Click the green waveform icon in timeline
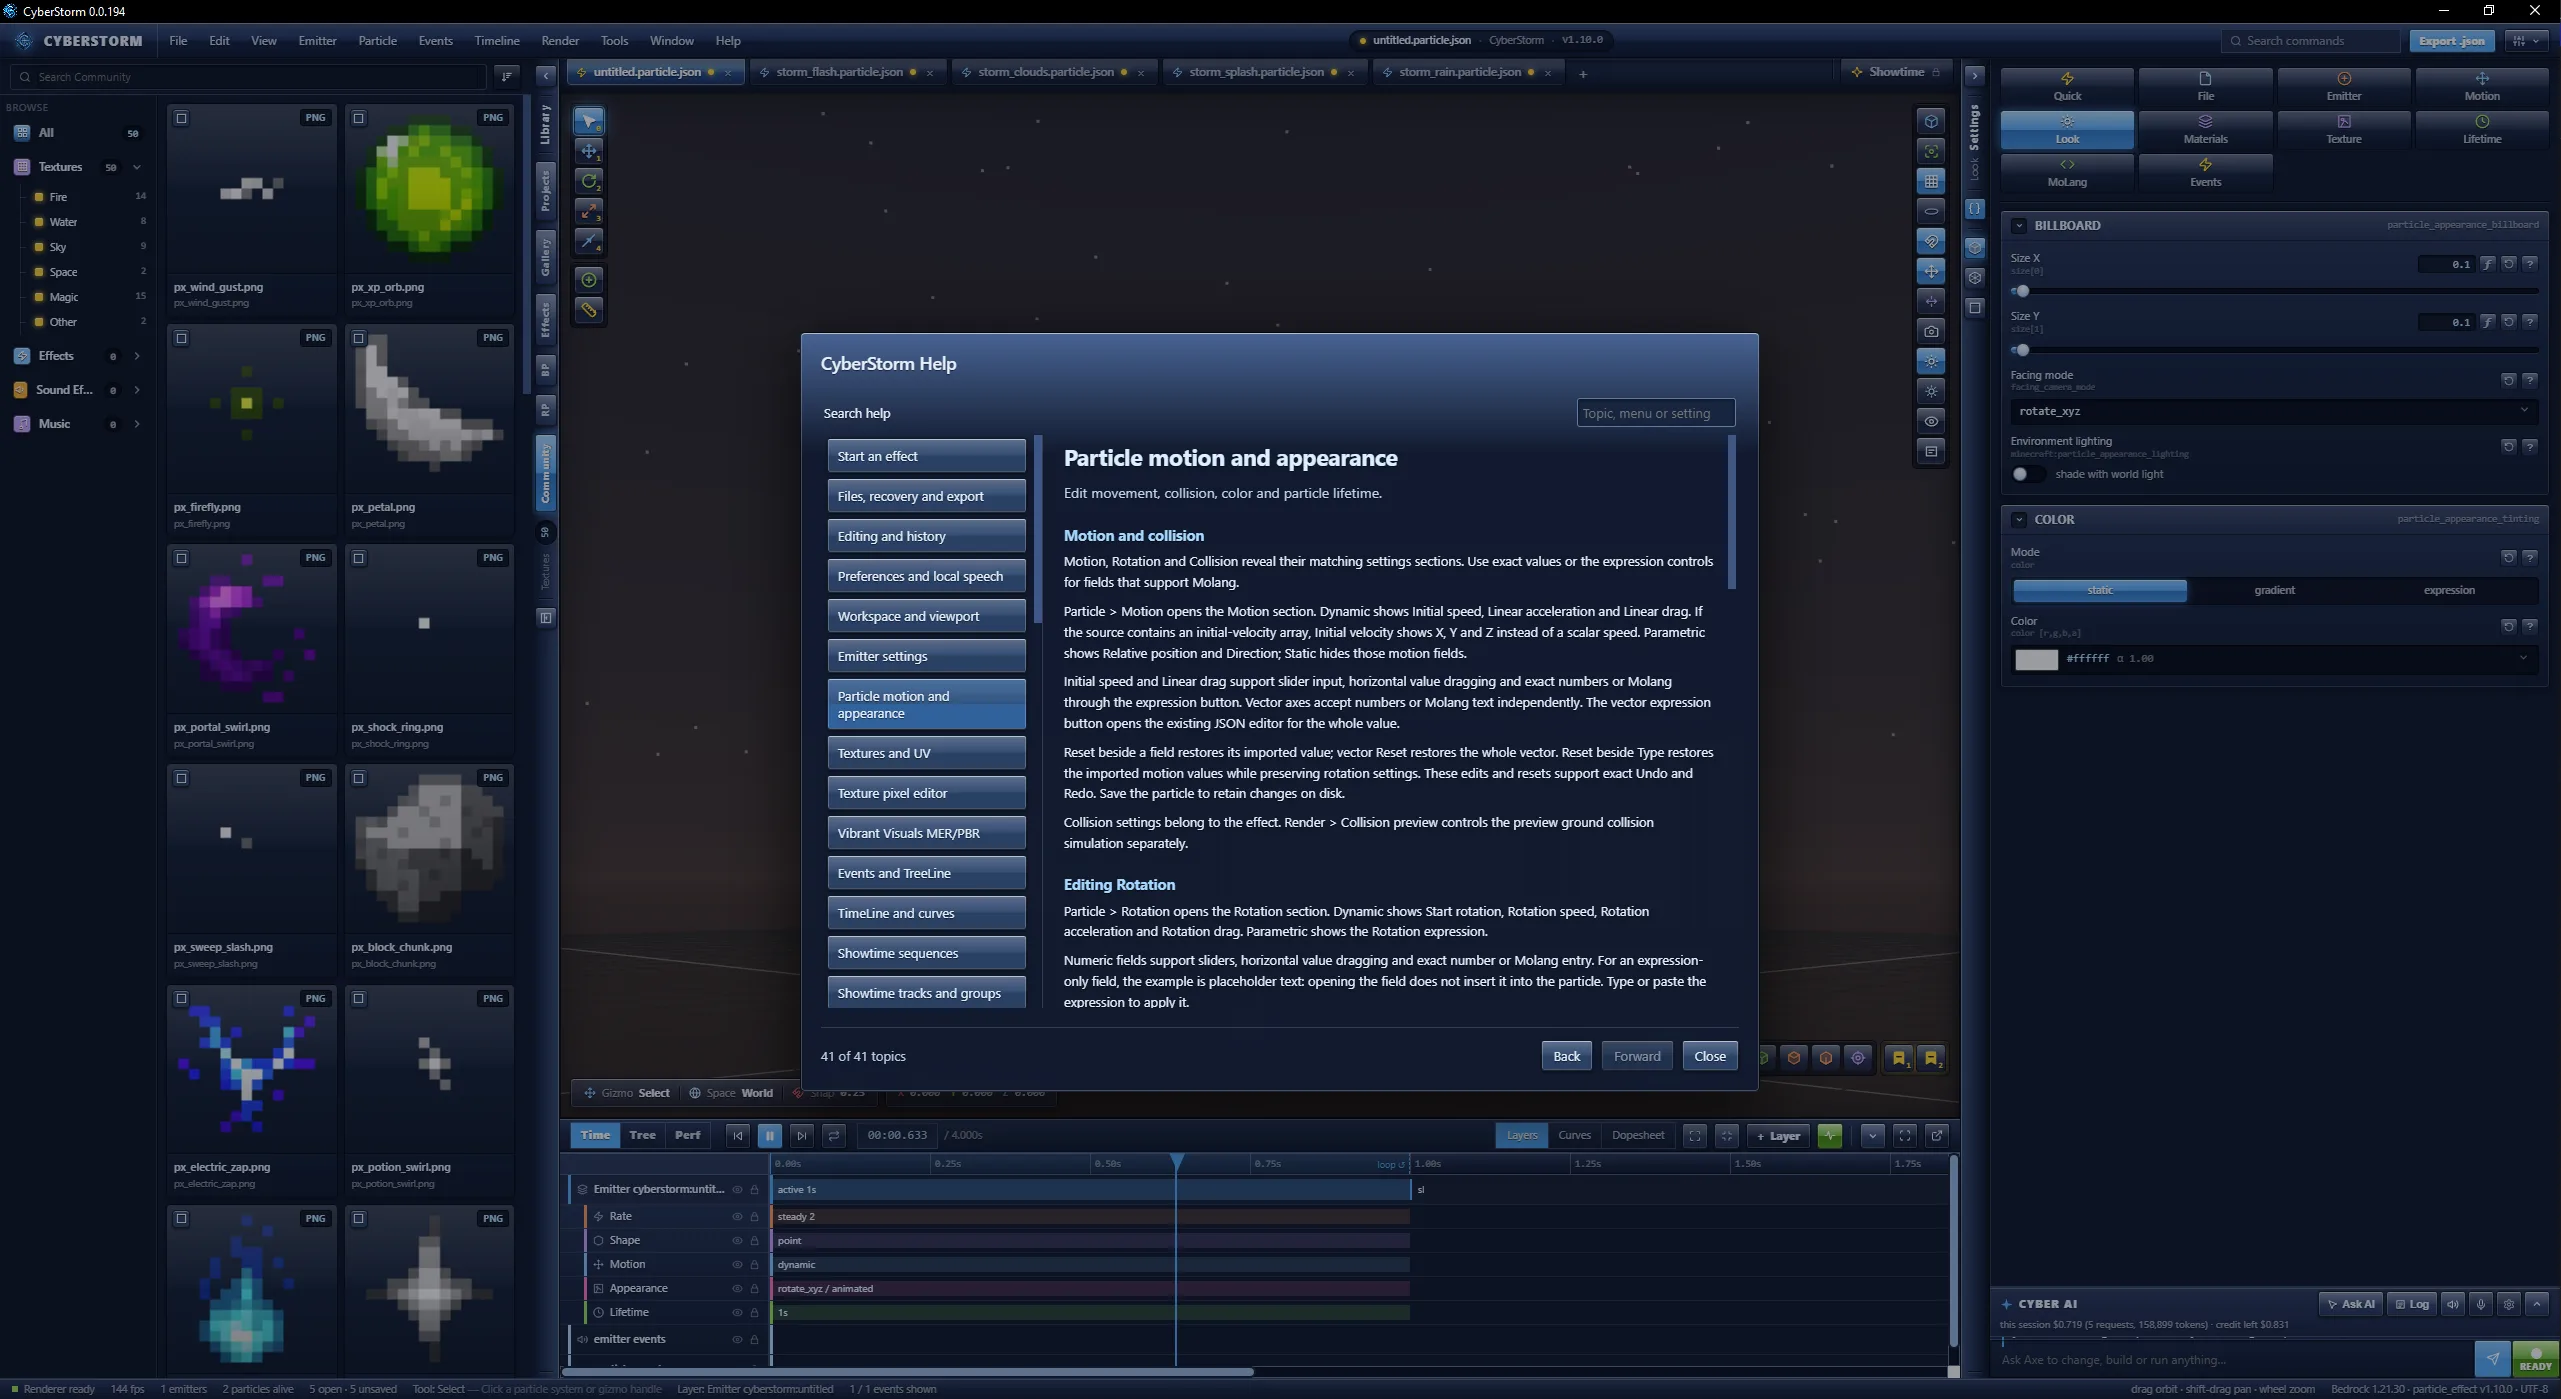Screen dimensions: 2561x1399 [x=1829, y=1135]
